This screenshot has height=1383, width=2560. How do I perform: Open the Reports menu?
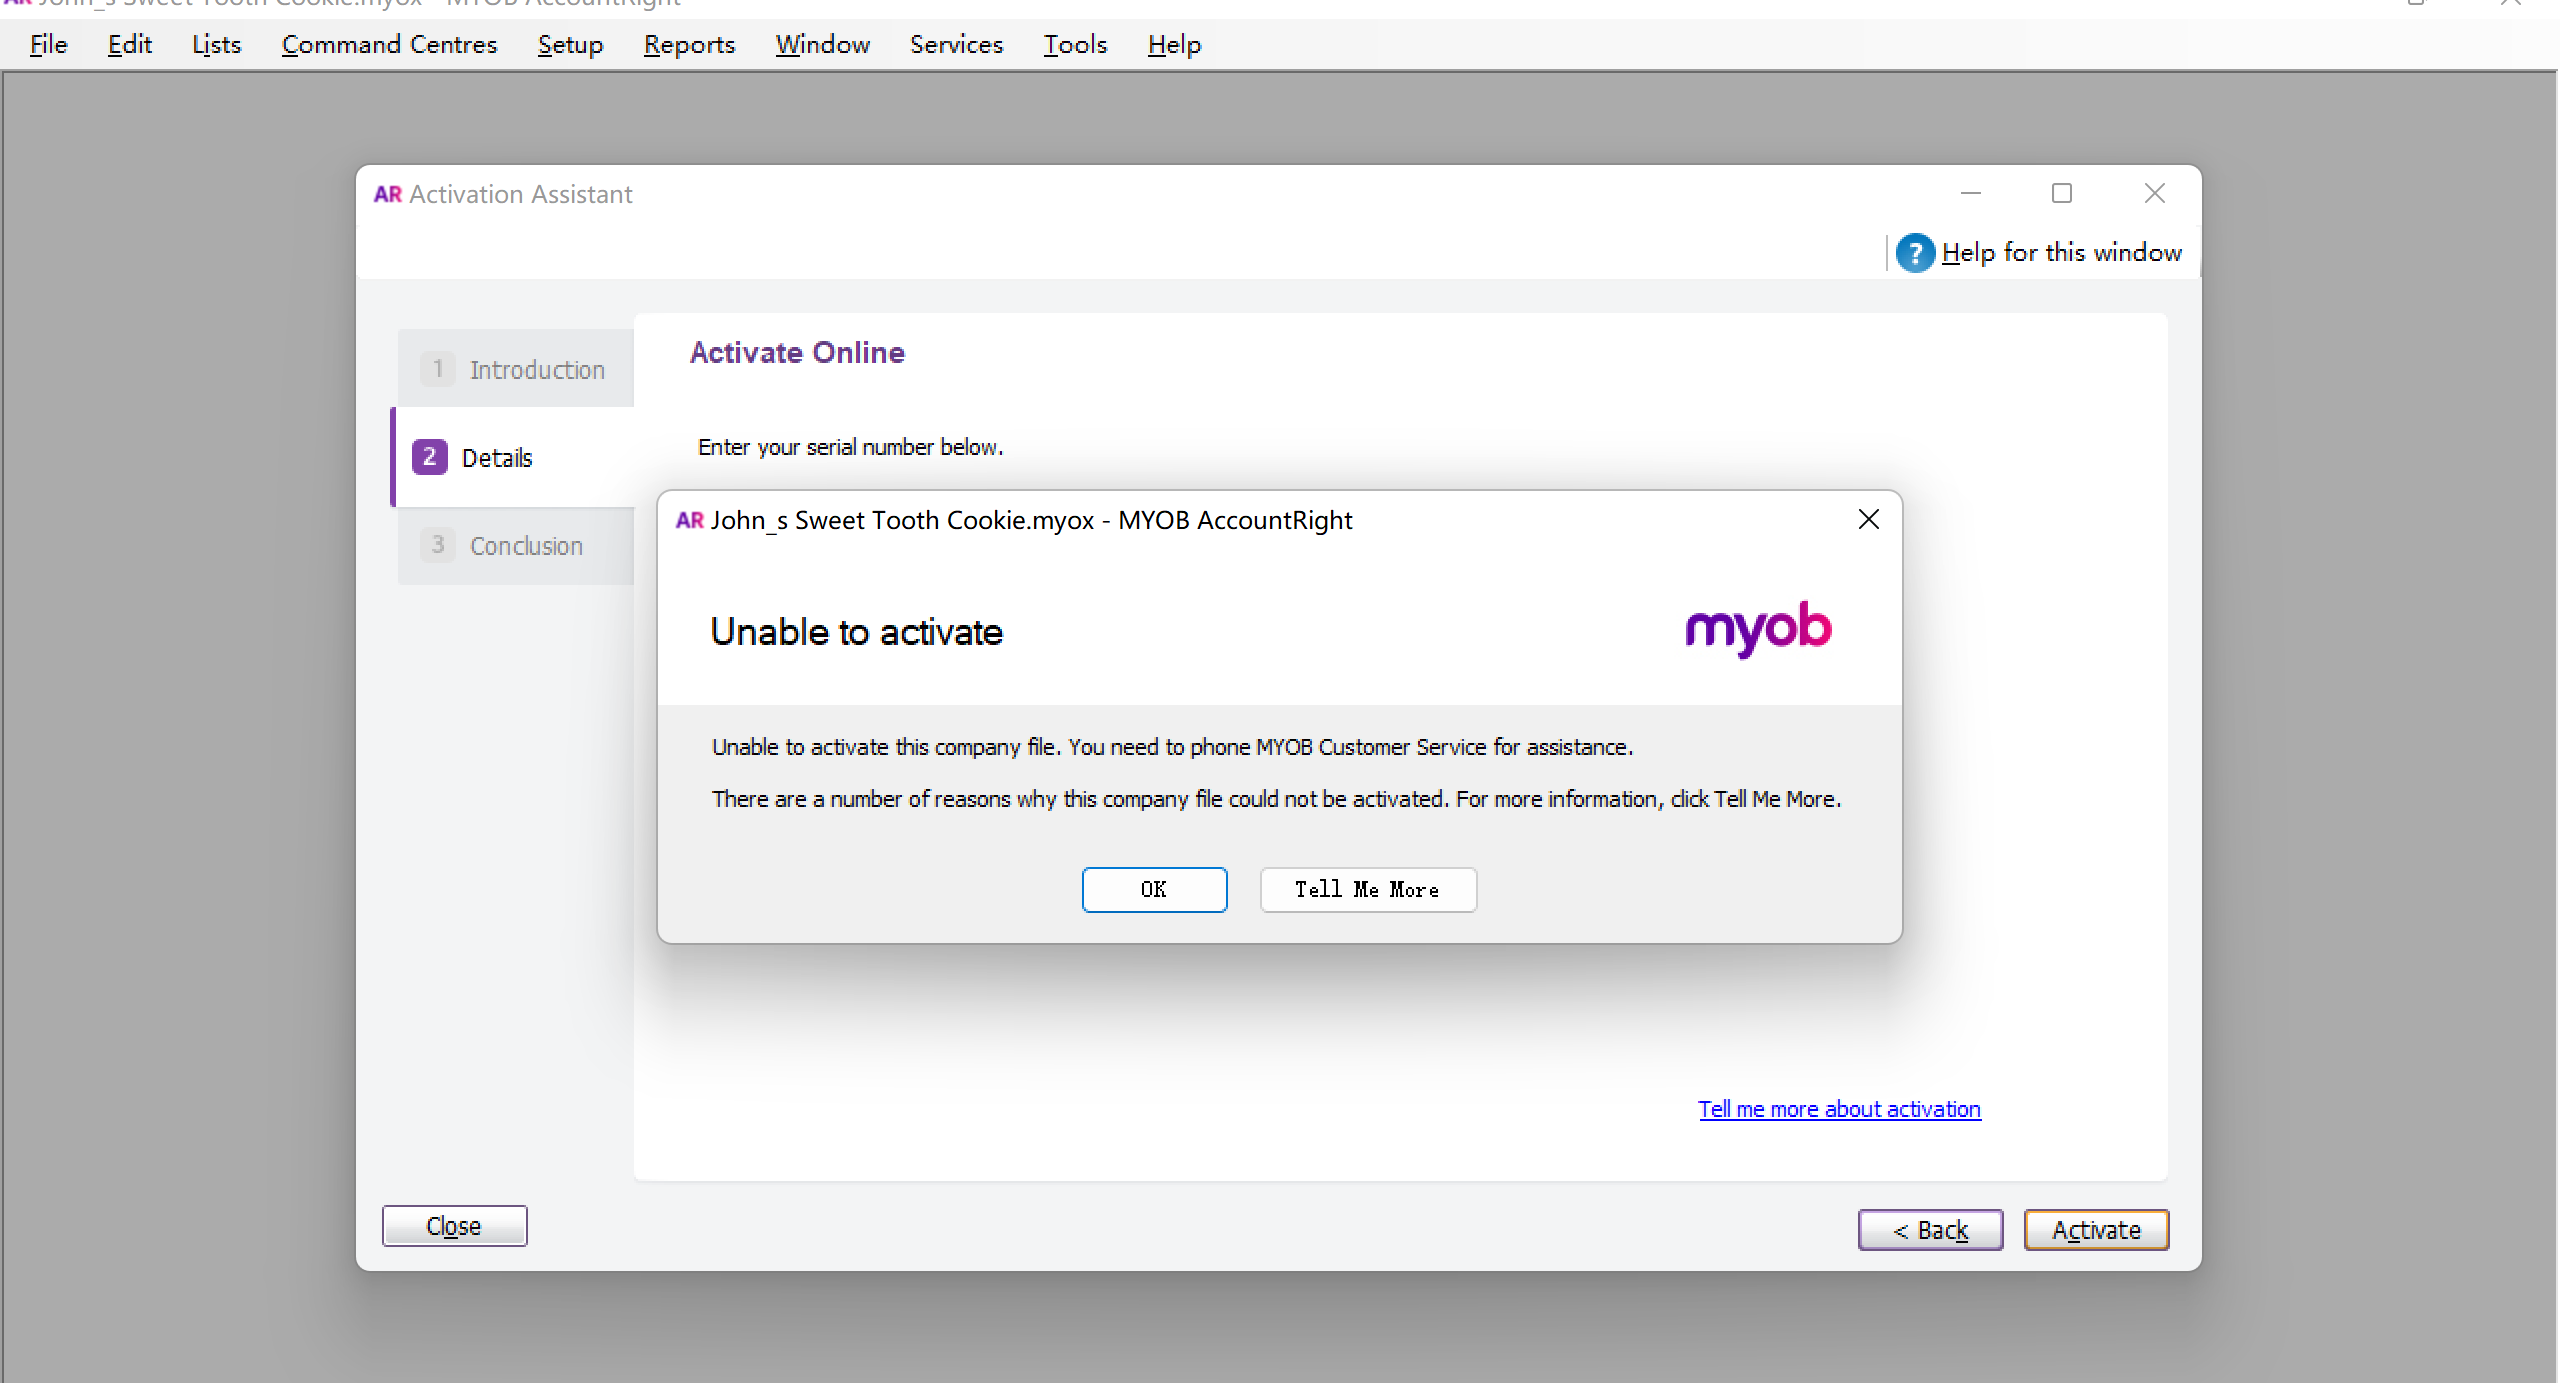(689, 45)
